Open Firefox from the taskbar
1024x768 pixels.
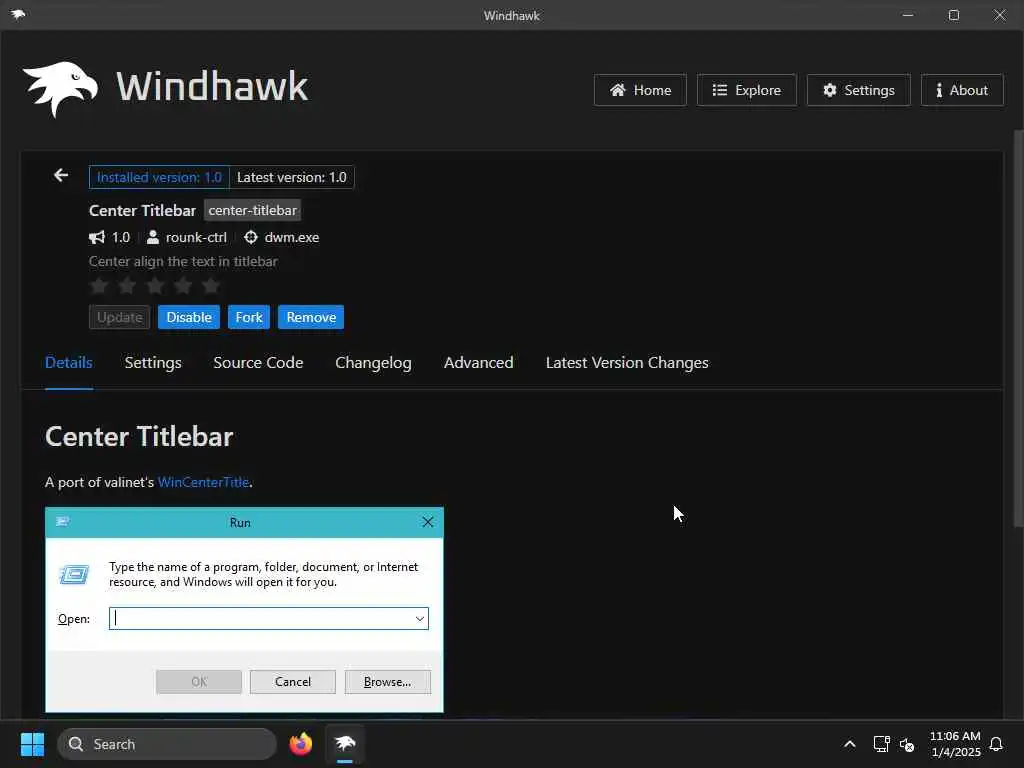click(x=301, y=744)
